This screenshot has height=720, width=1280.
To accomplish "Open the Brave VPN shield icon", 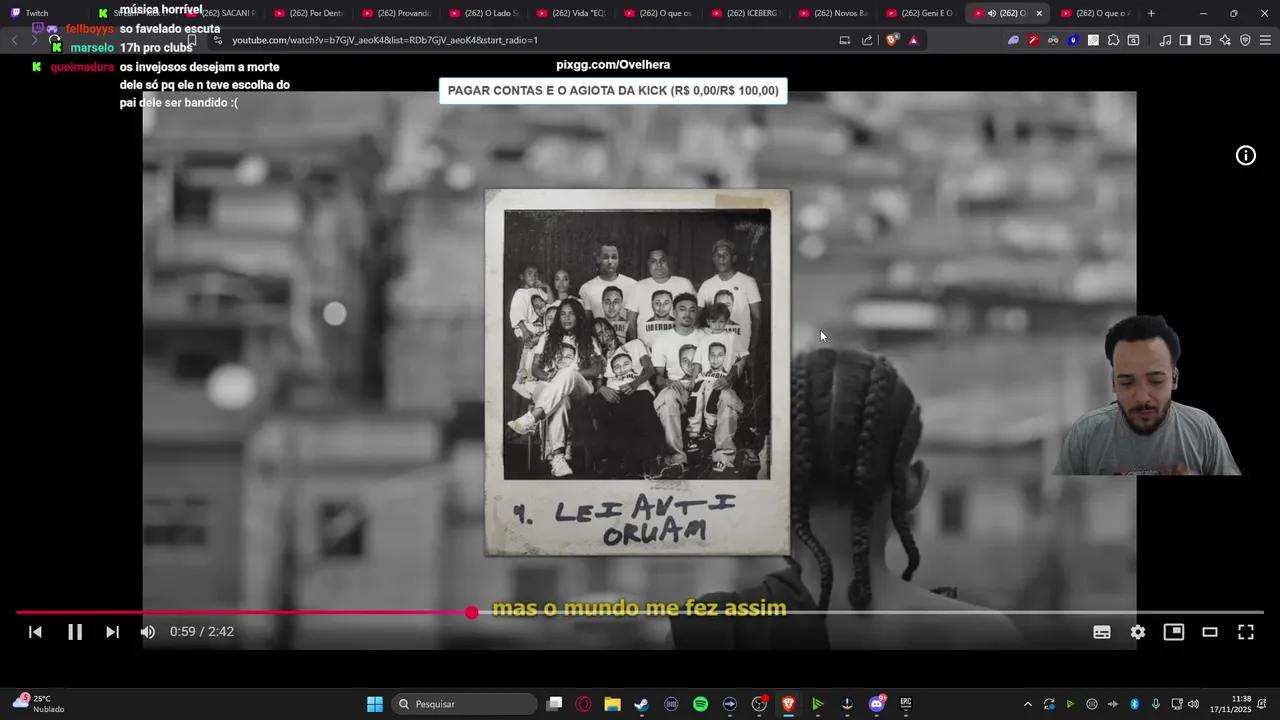I will (x=1245, y=40).
